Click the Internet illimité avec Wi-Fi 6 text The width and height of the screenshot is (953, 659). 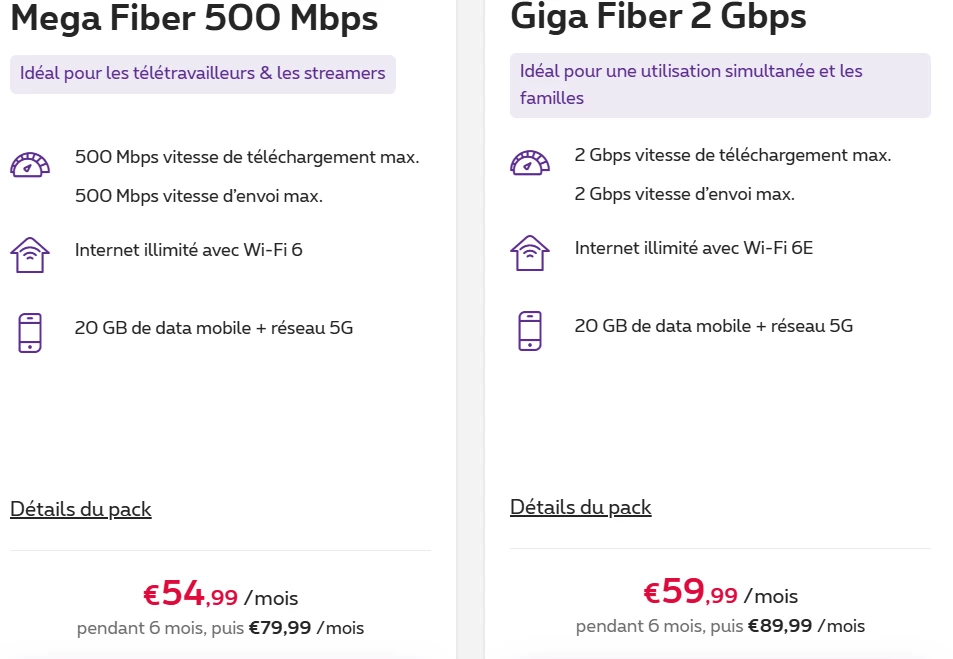pyautogui.click(x=189, y=249)
